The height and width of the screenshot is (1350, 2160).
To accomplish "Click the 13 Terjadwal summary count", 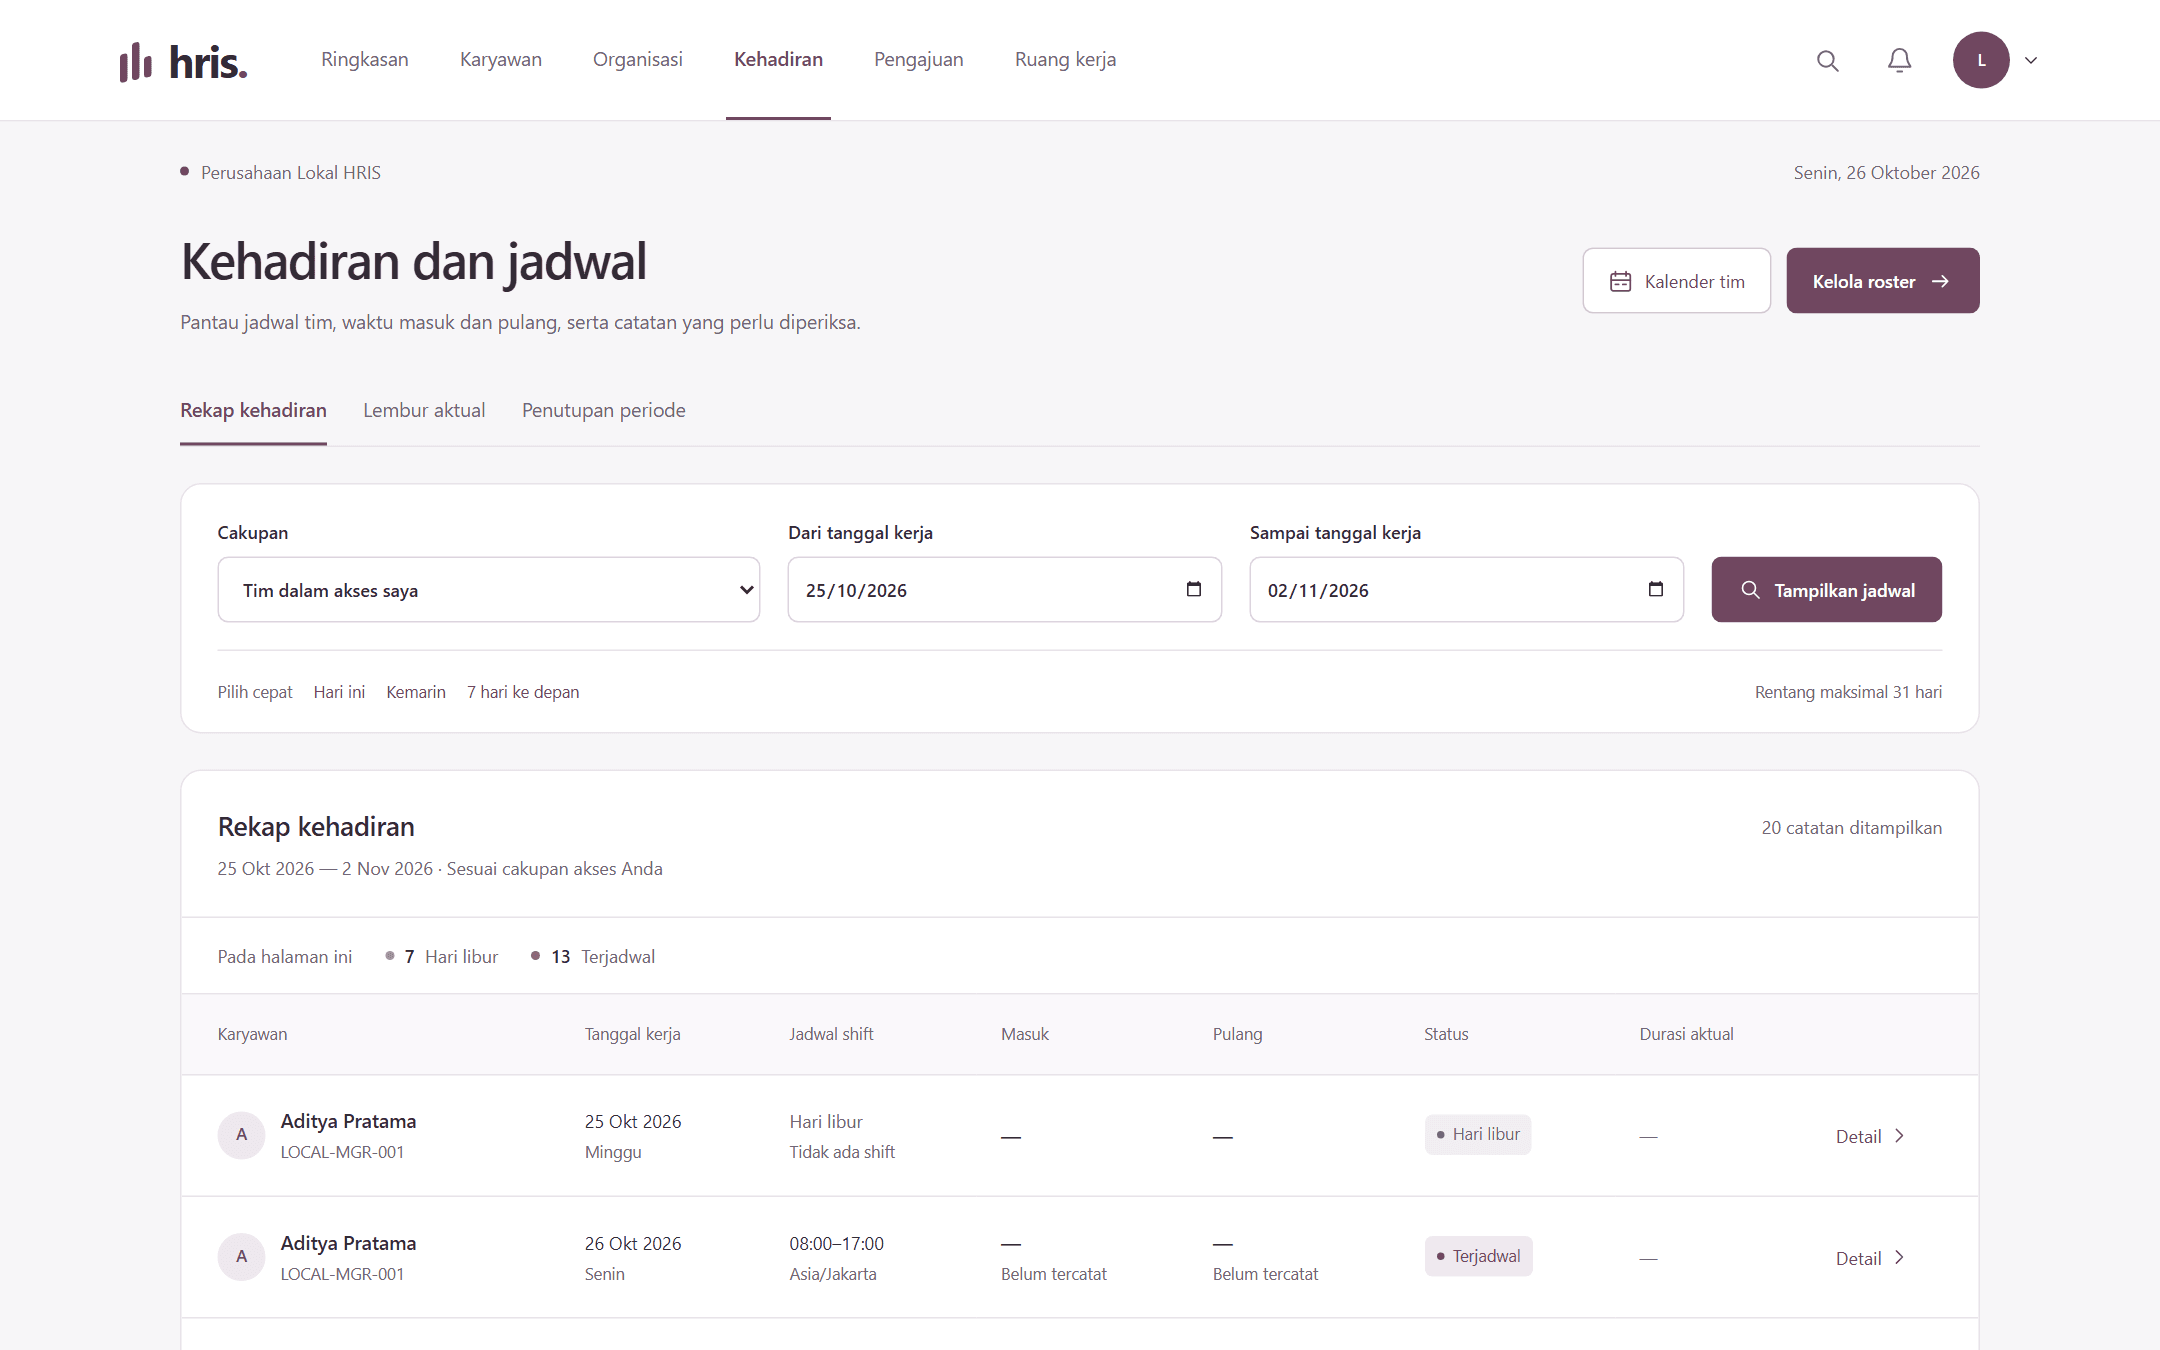I will [593, 957].
